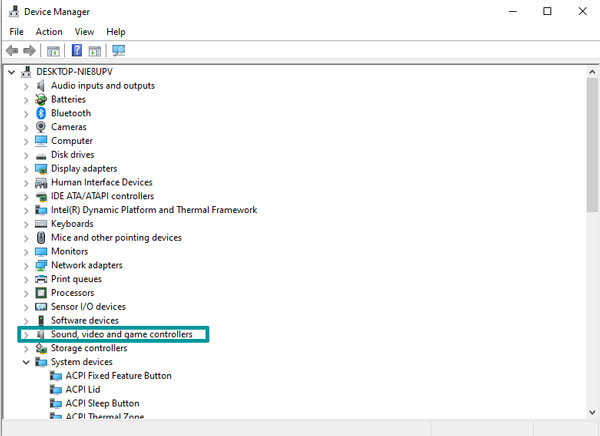Click the Display adapters icon
The height and width of the screenshot is (436, 600).
click(x=41, y=168)
